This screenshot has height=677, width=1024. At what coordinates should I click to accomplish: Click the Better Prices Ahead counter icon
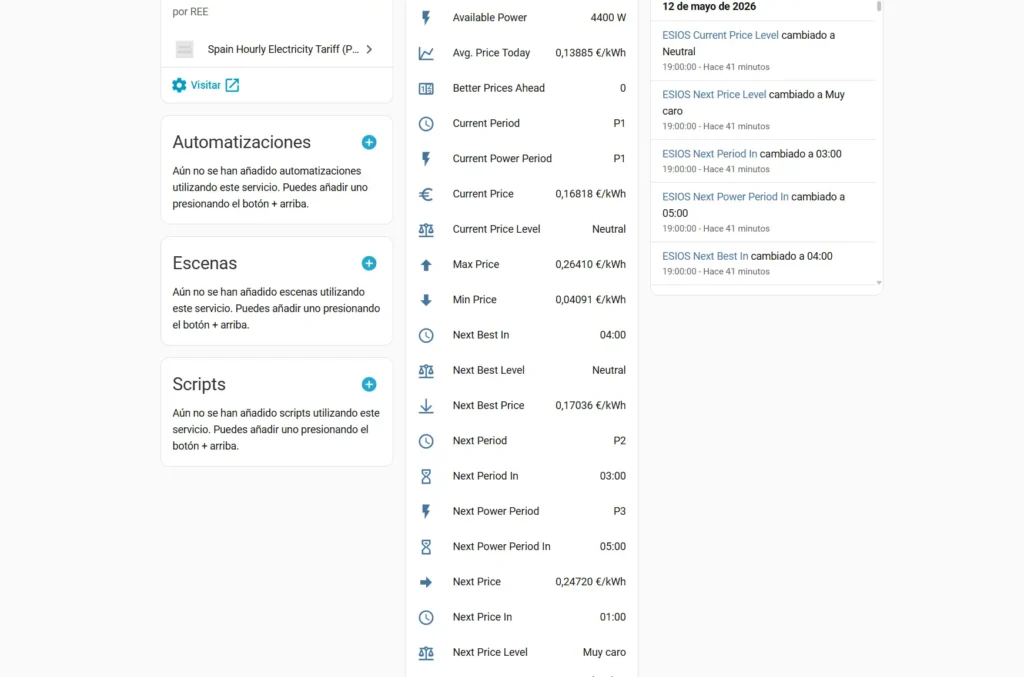coord(426,88)
